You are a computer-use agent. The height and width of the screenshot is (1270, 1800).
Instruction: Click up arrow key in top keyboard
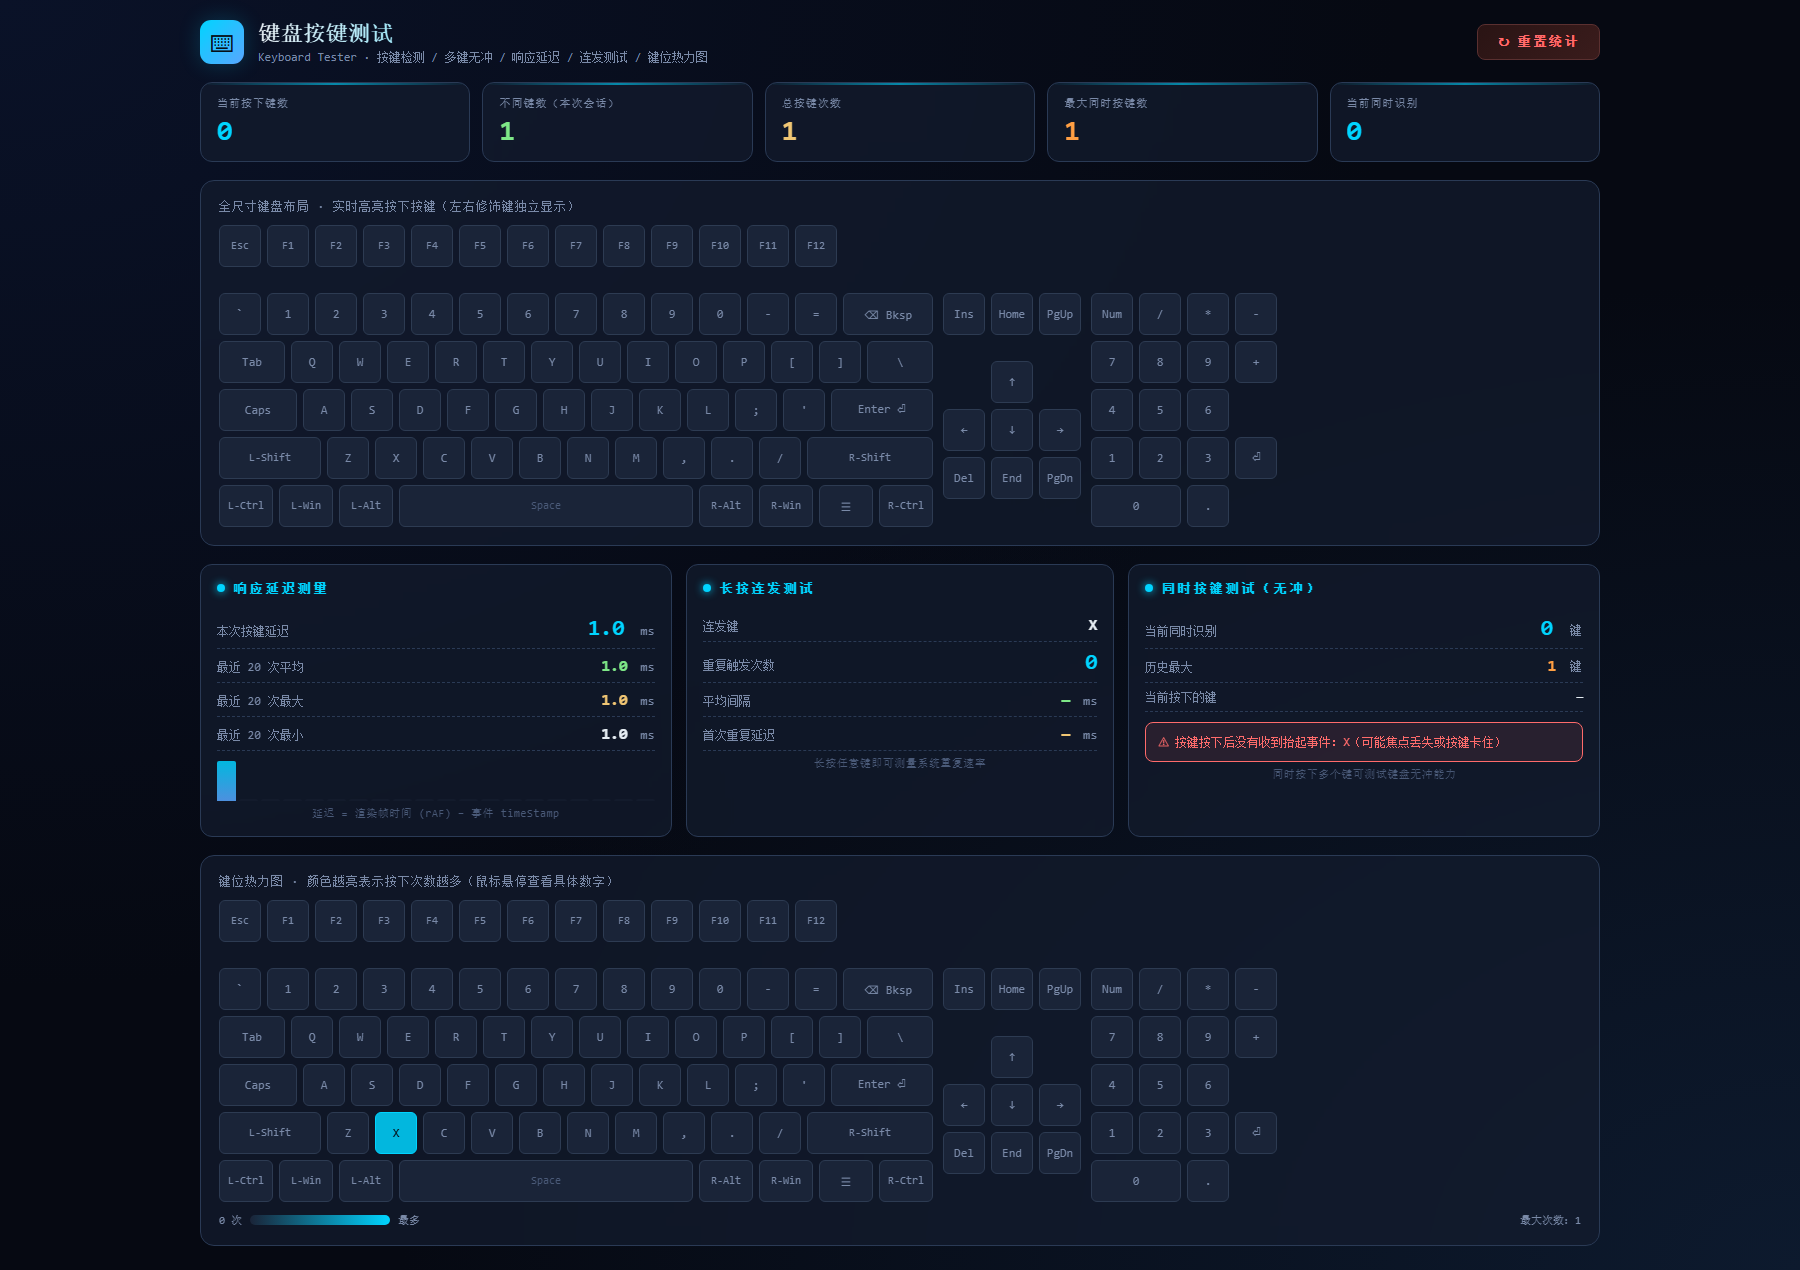coord(1012,382)
